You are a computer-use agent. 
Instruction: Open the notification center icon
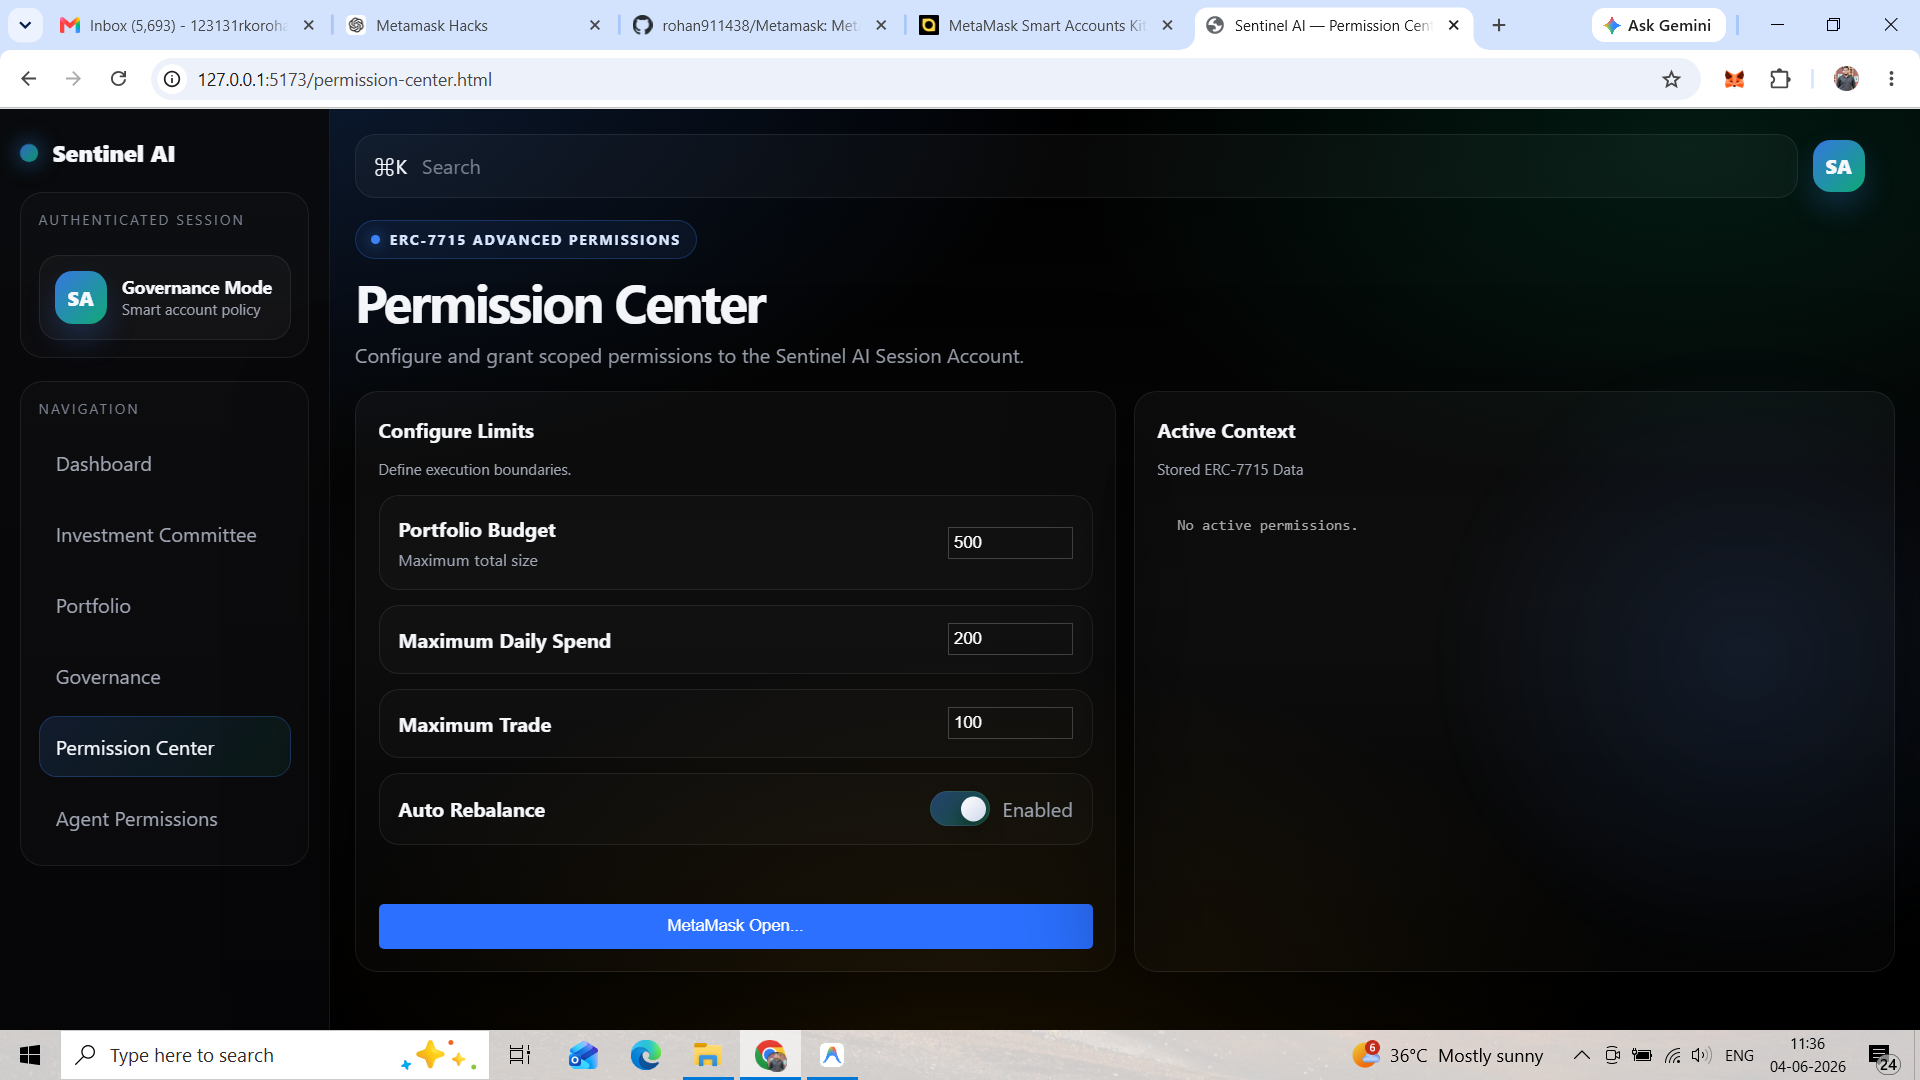pyautogui.click(x=1882, y=1056)
